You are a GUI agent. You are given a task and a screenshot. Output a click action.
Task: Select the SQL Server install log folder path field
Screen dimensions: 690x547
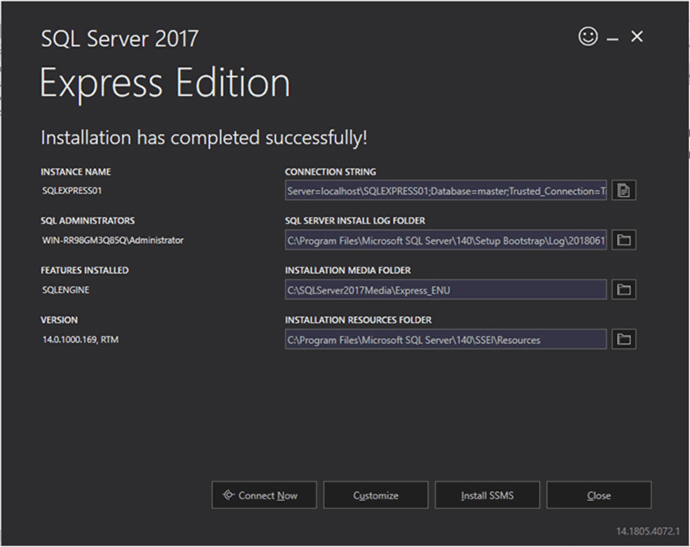tap(445, 240)
